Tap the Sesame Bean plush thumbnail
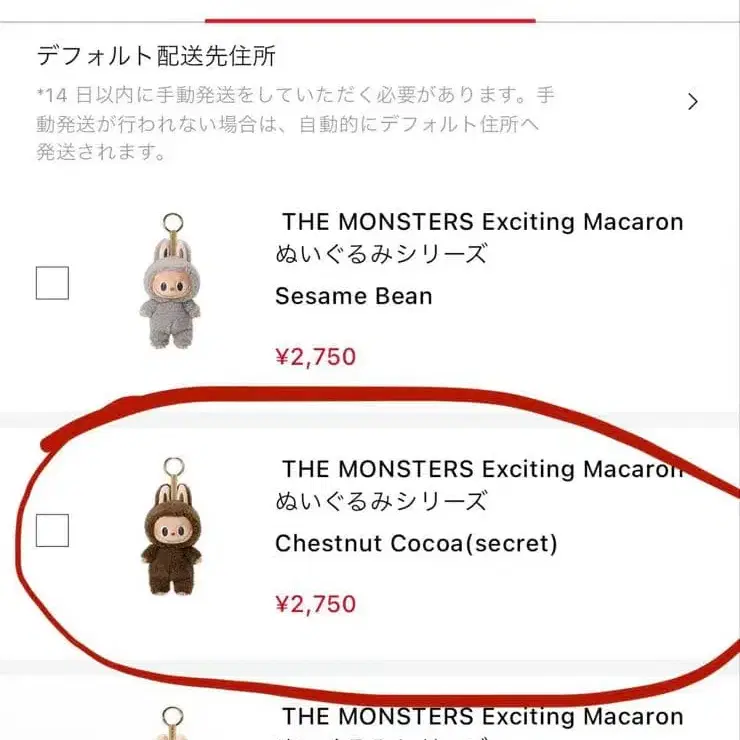The width and height of the screenshot is (740, 740). tap(171, 281)
